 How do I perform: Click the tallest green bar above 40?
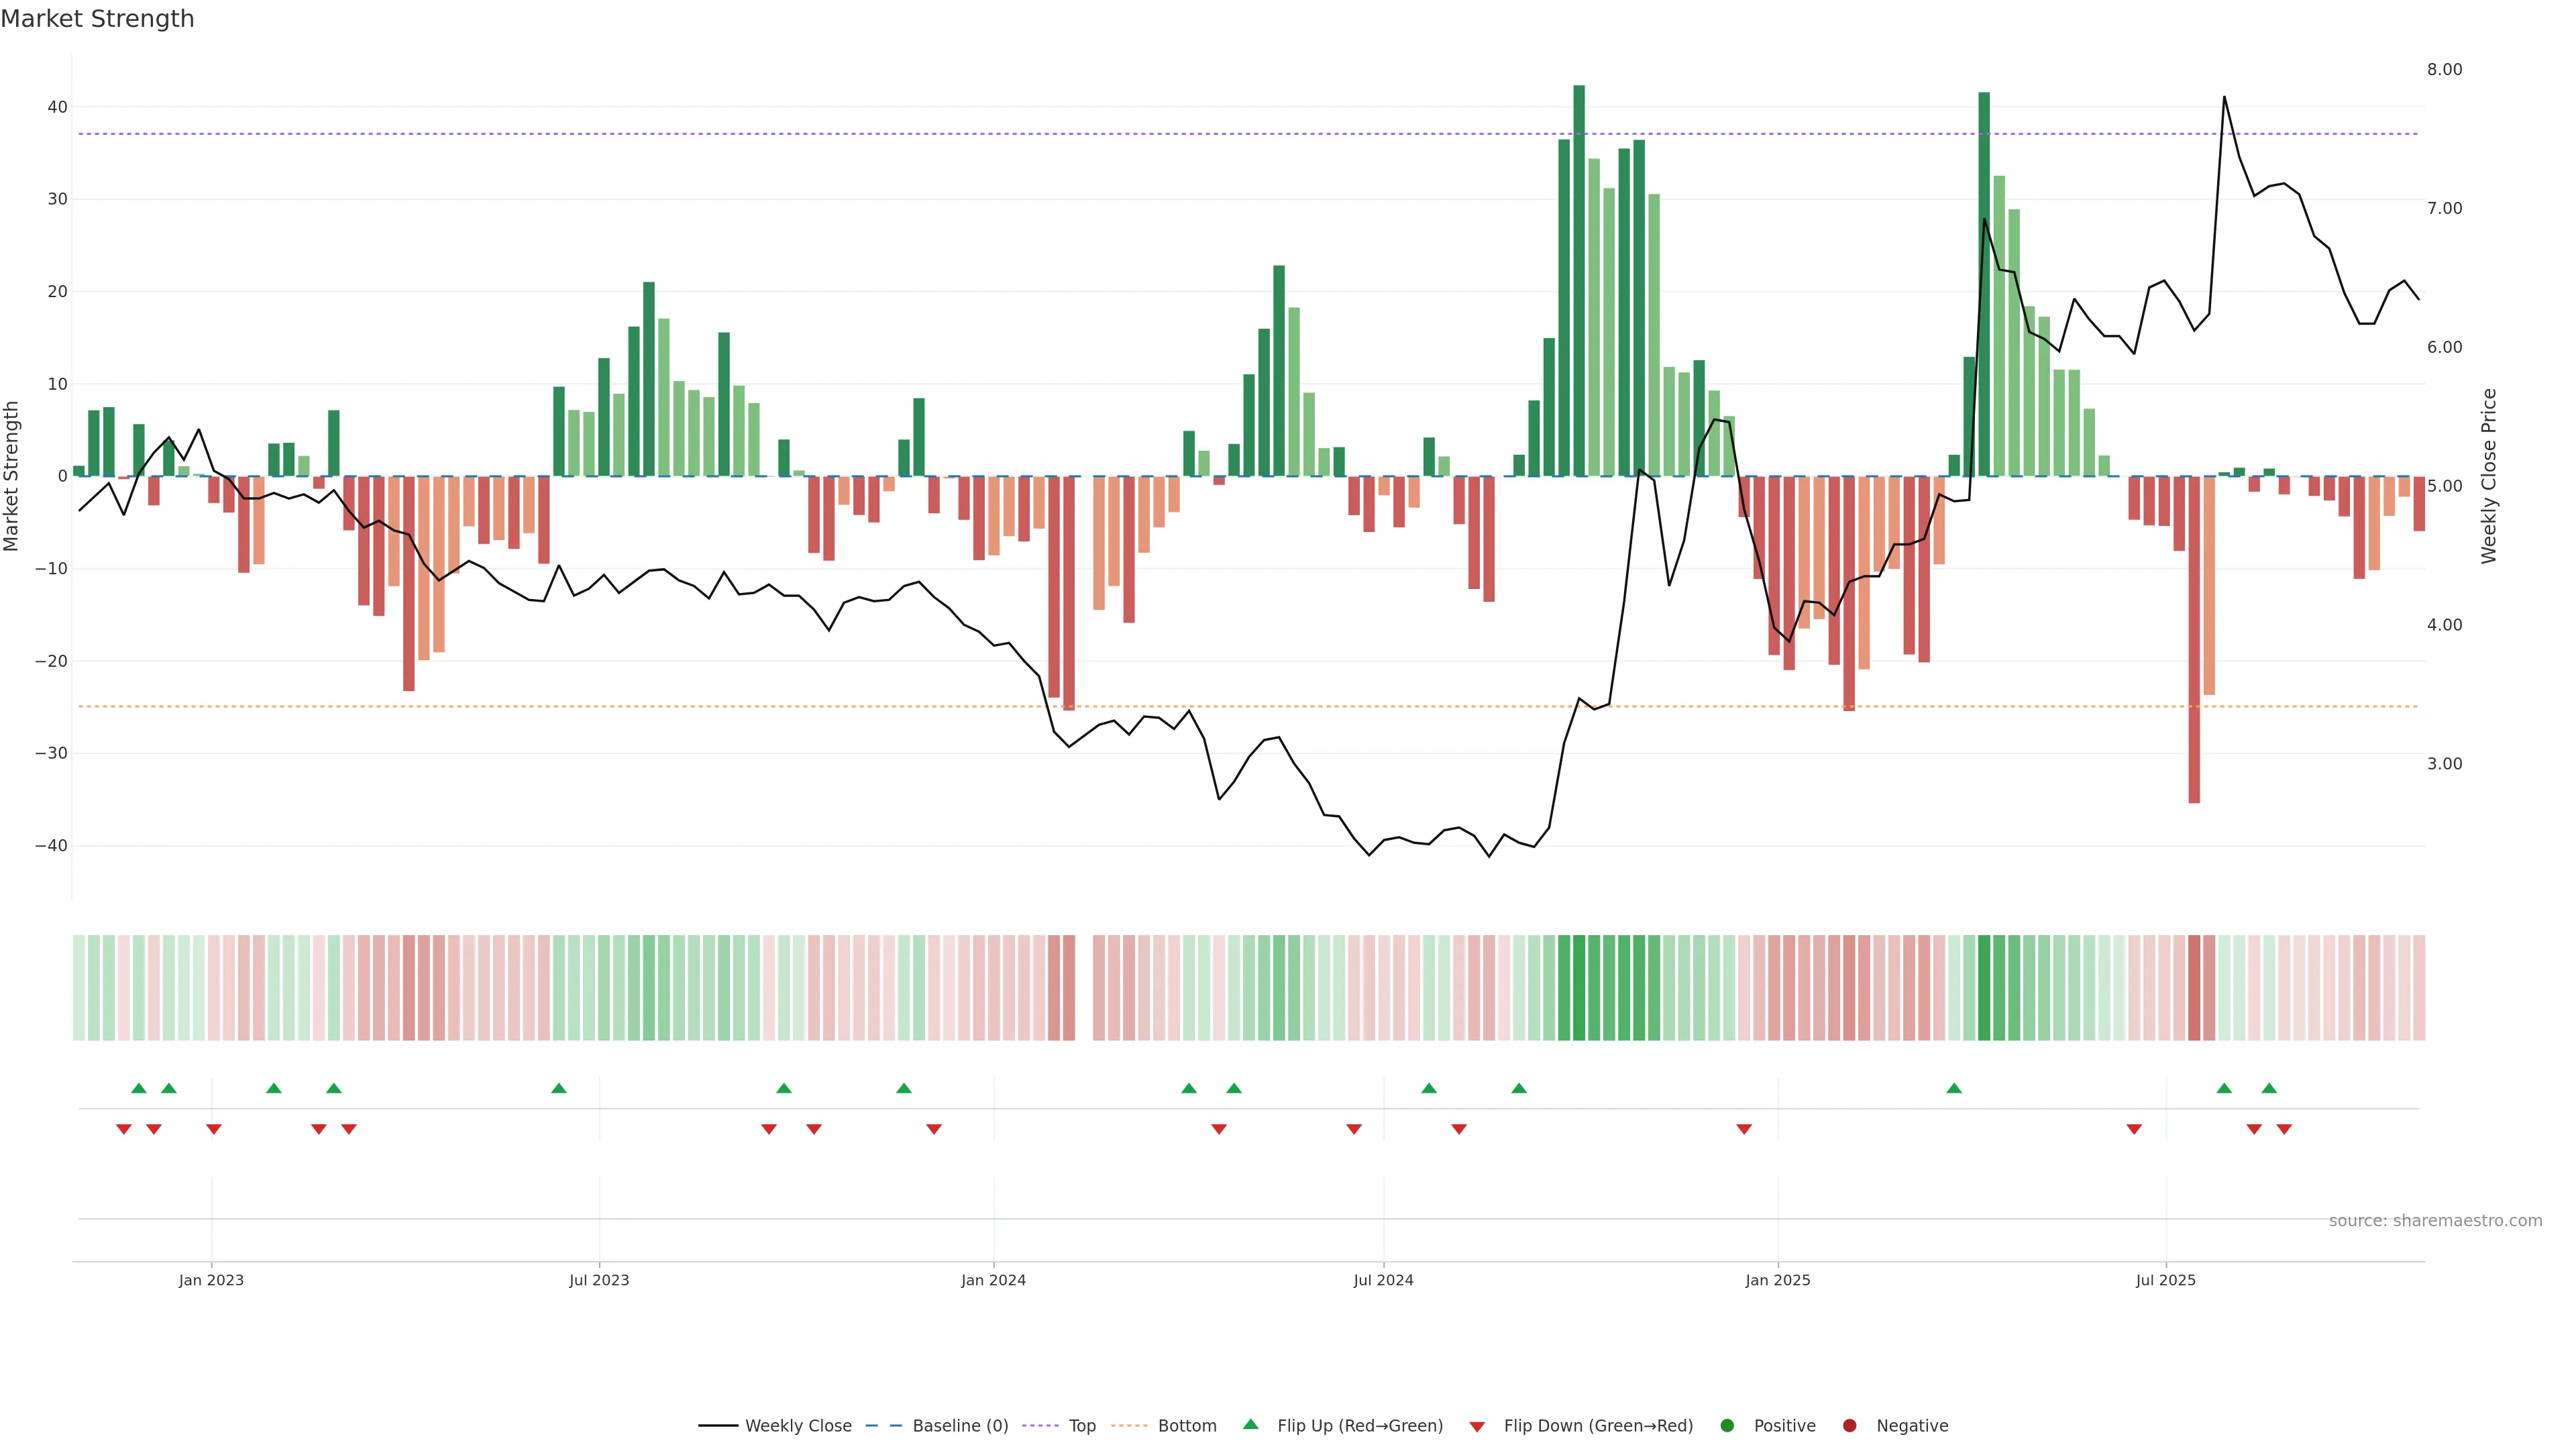pyautogui.click(x=1579, y=280)
